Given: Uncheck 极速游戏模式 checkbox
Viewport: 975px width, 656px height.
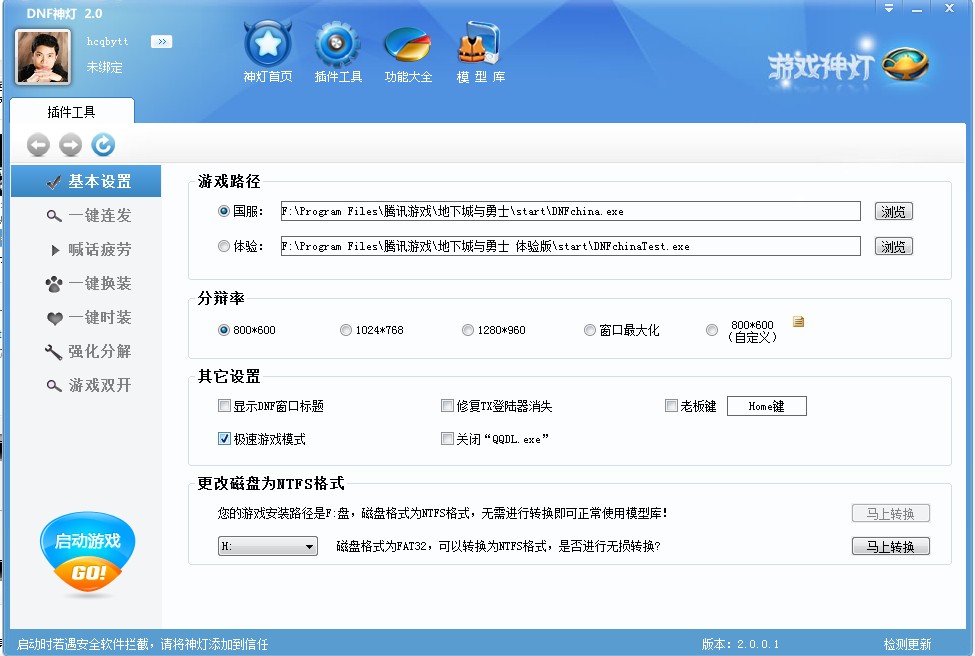Looking at the screenshot, I should coord(224,439).
